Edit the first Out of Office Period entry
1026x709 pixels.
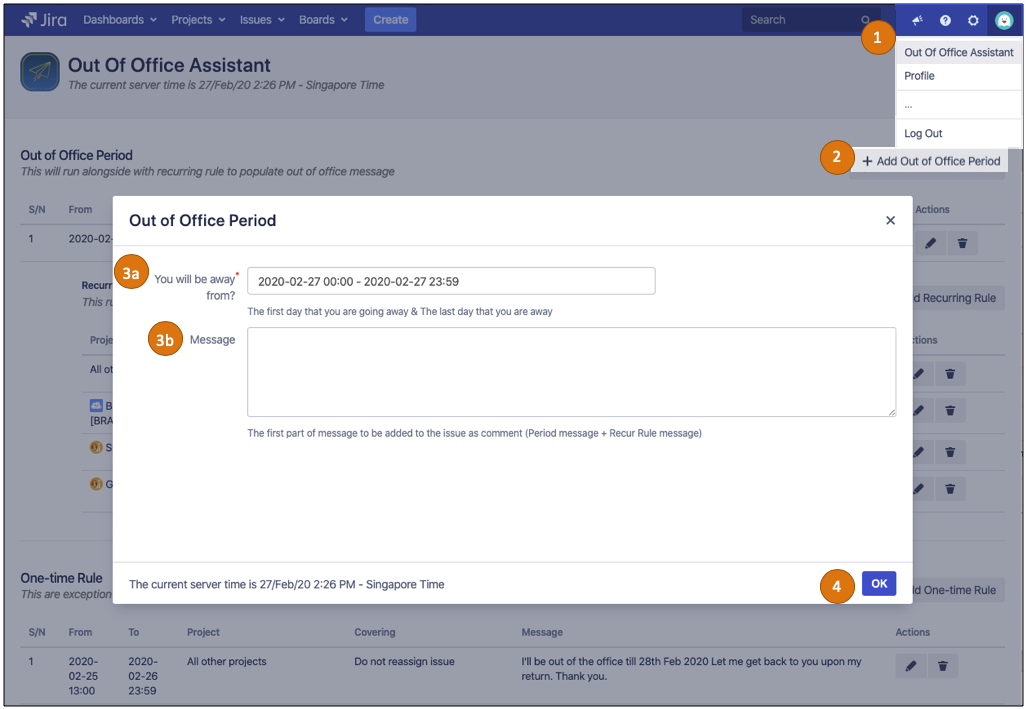point(930,243)
